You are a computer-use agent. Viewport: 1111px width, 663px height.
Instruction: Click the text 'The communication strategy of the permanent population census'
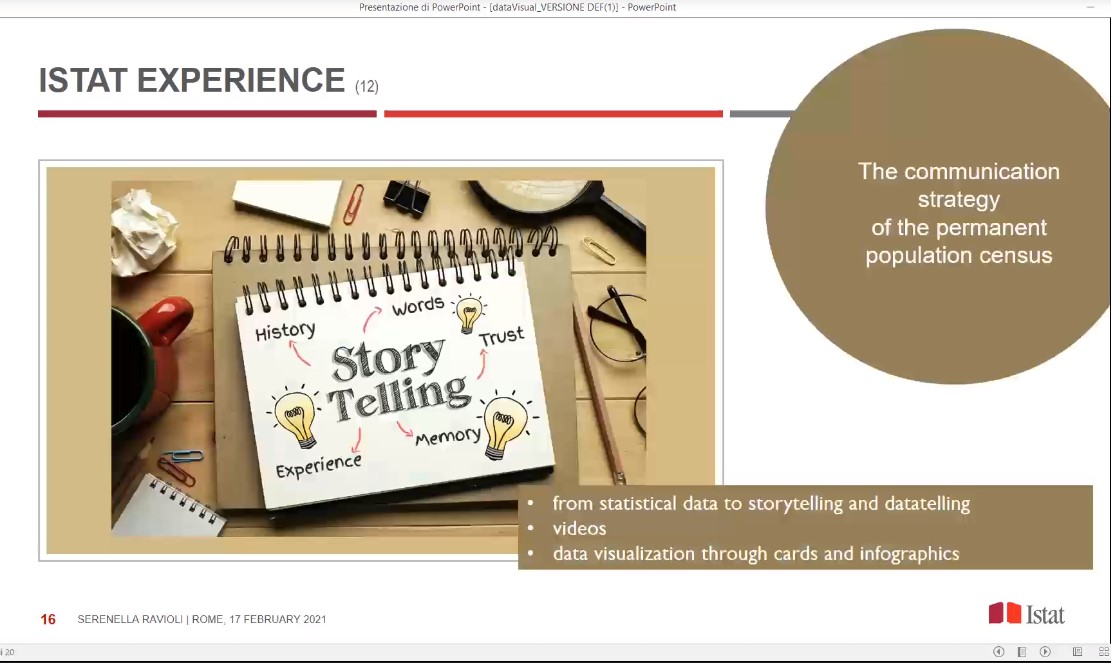coord(959,213)
